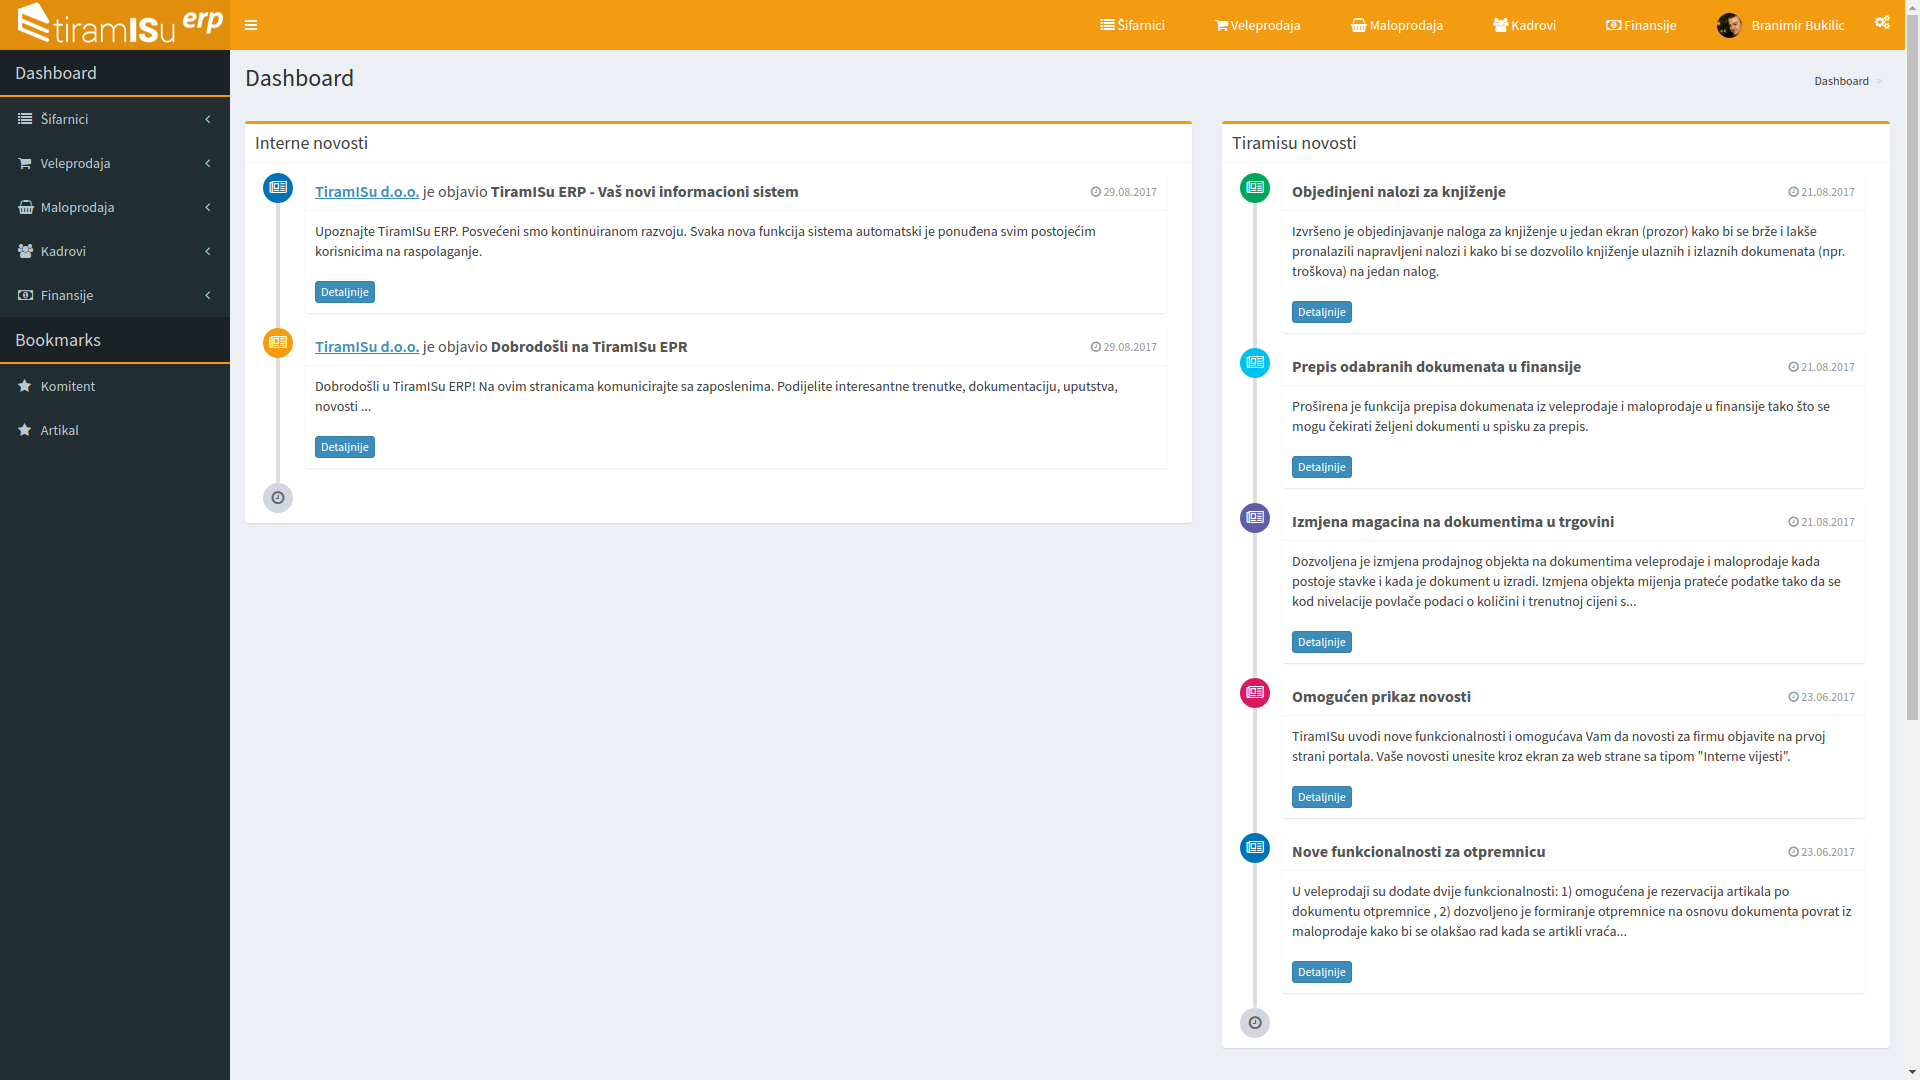The image size is (1920, 1080).
Task: Open Detaljnije for Nove funkcionalnosti za otpremnicu
Action: coord(1321,972)
